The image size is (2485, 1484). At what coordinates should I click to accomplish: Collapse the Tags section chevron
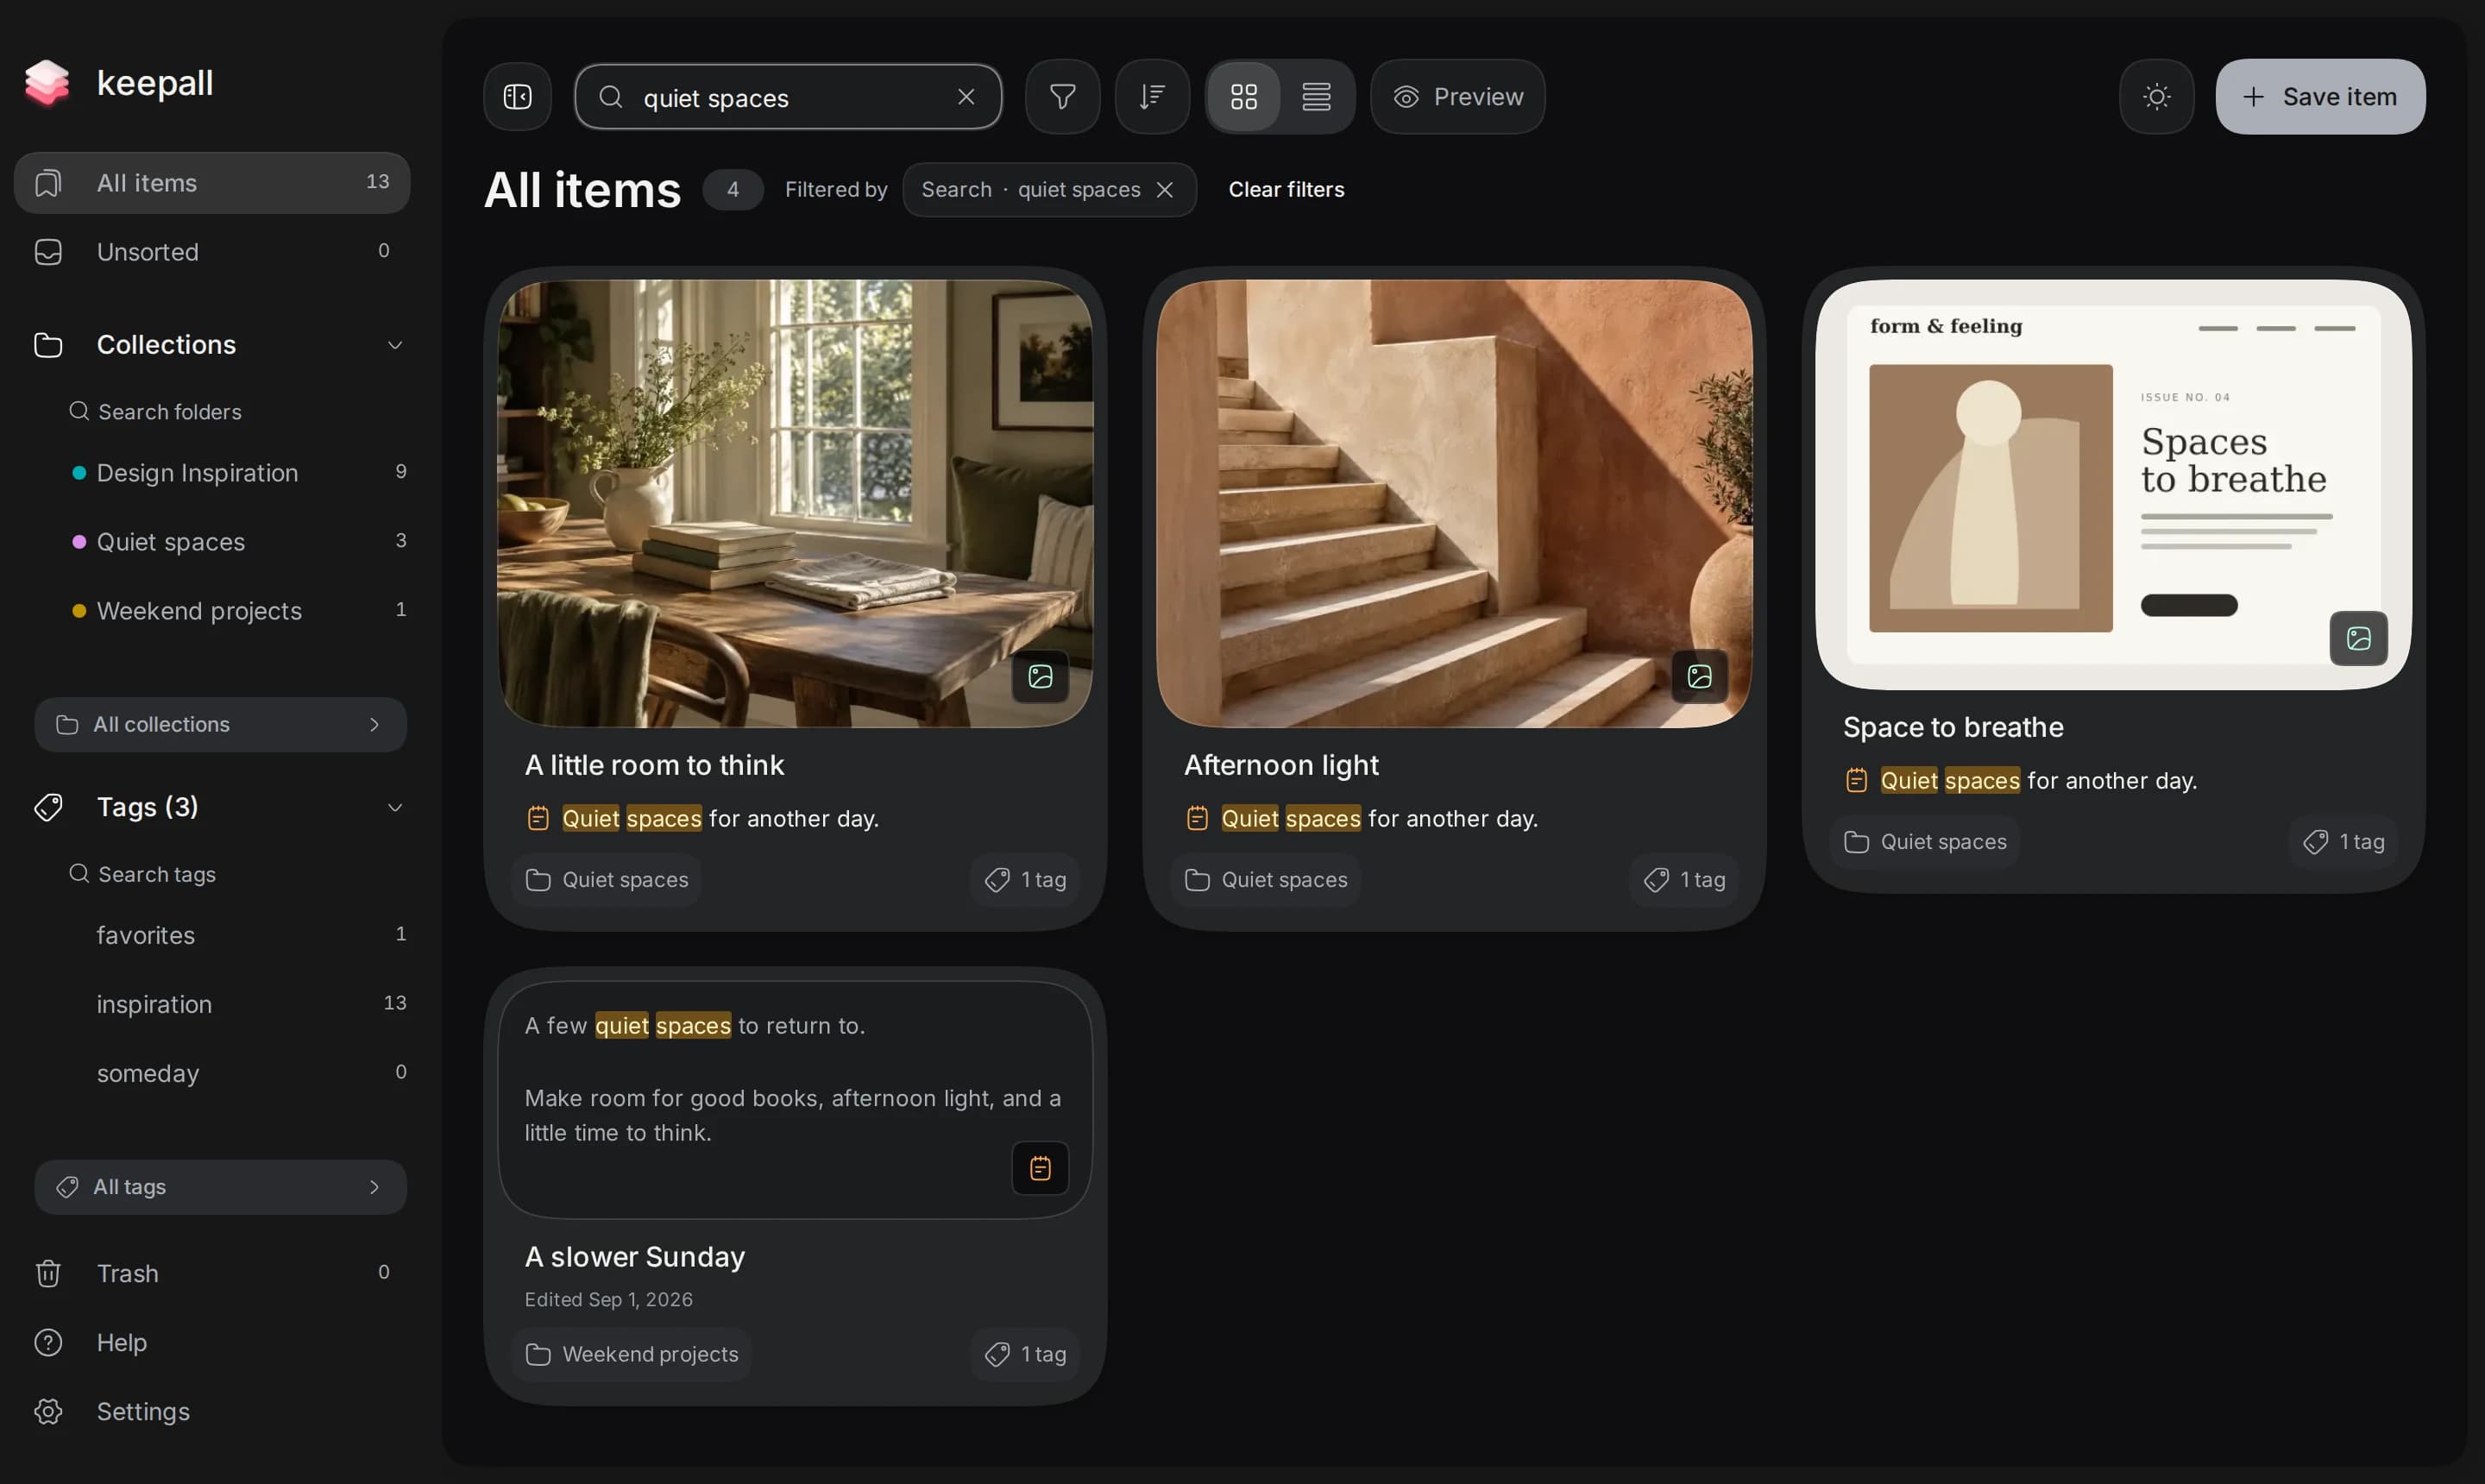point(395,808)
